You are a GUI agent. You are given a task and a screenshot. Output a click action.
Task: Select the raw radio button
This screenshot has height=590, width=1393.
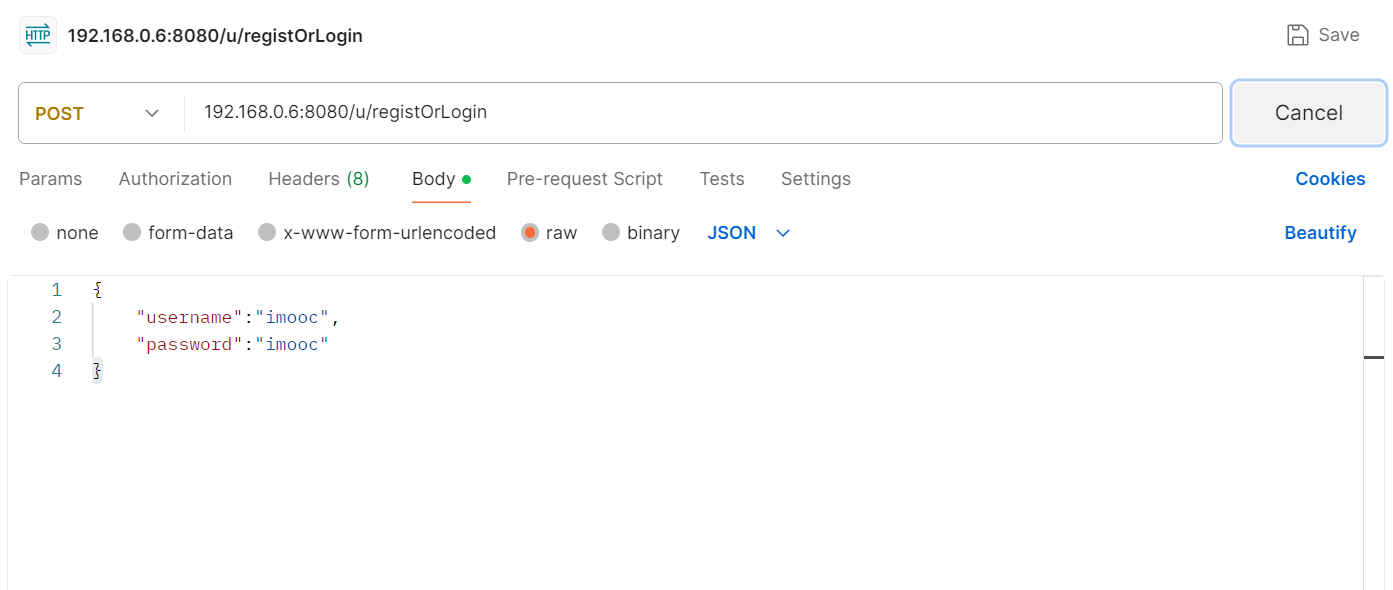click(x=530, y=233)
